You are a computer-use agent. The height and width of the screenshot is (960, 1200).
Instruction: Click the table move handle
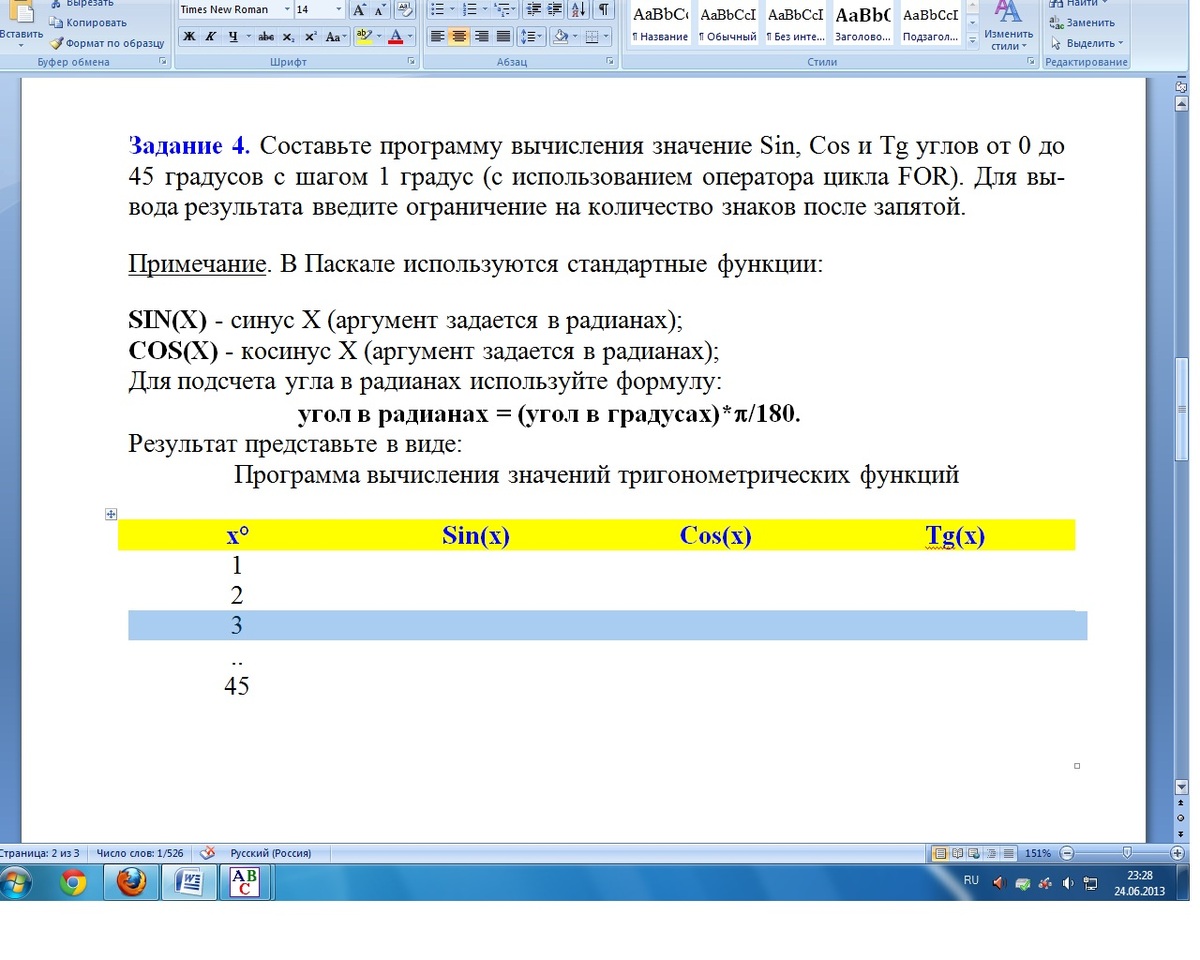[112, 514]
